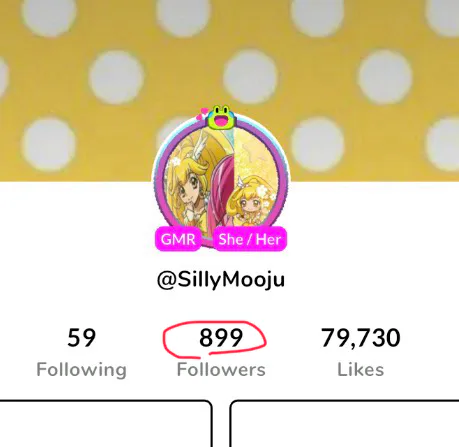Select the @SillyMooju username text

tap(221, 280)
